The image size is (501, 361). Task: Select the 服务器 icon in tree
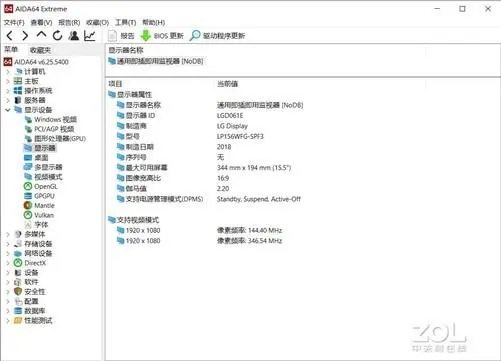(18, 100)
